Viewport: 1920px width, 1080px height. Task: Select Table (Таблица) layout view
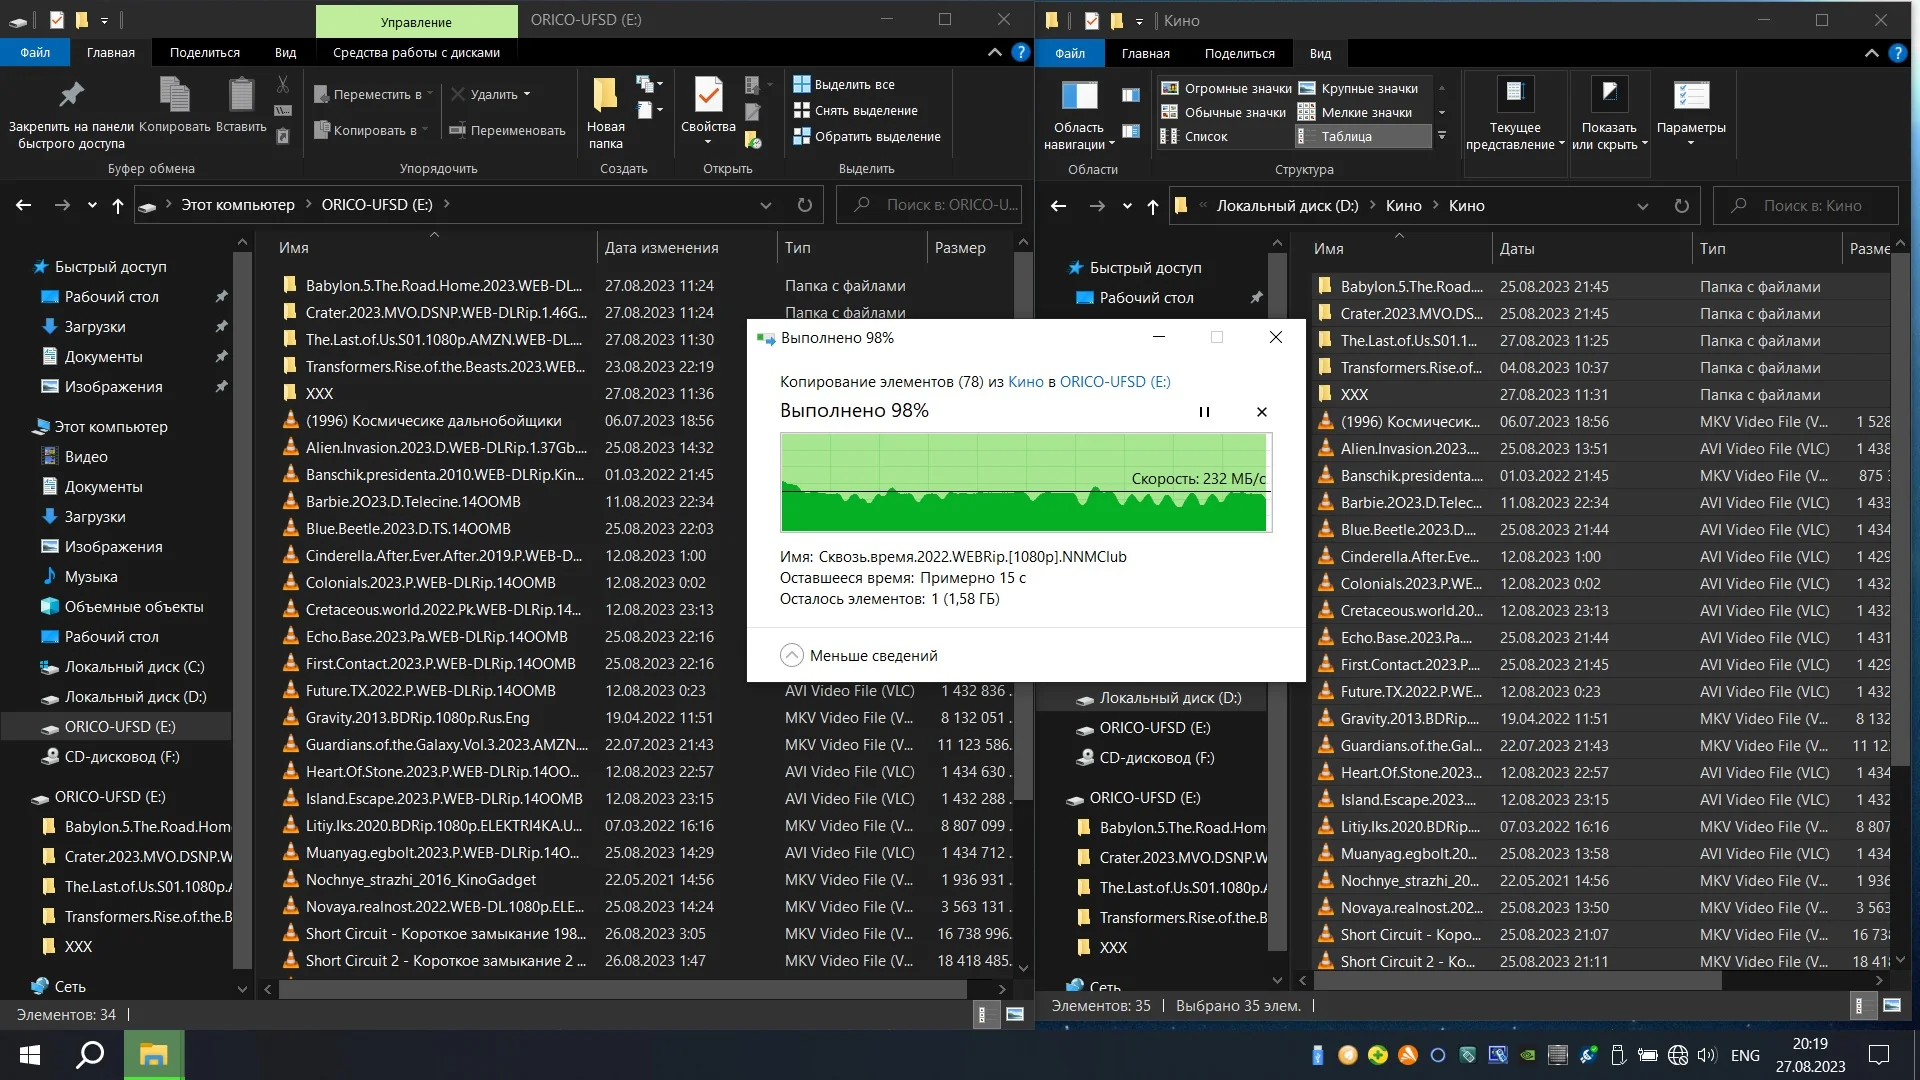(1346, 137)
